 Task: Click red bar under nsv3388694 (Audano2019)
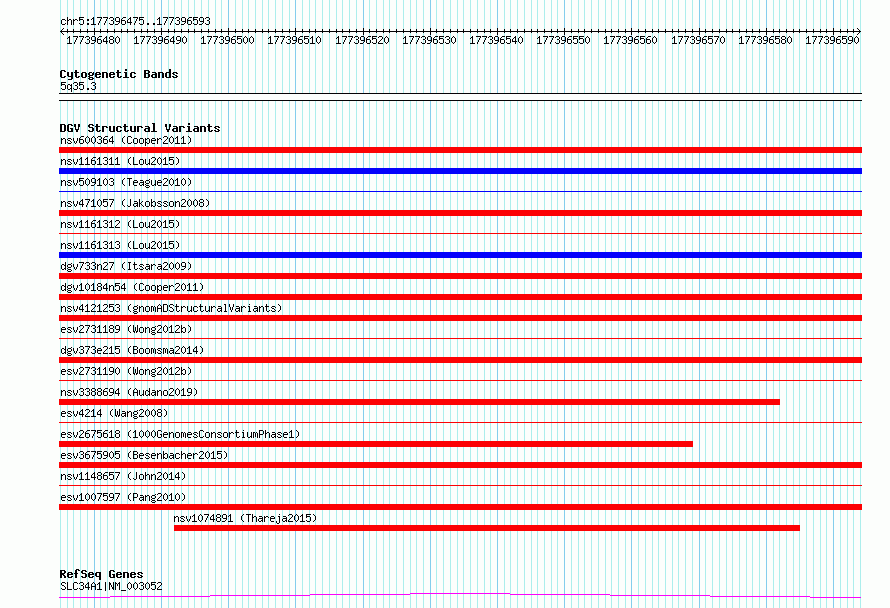(x=419, y=402)
